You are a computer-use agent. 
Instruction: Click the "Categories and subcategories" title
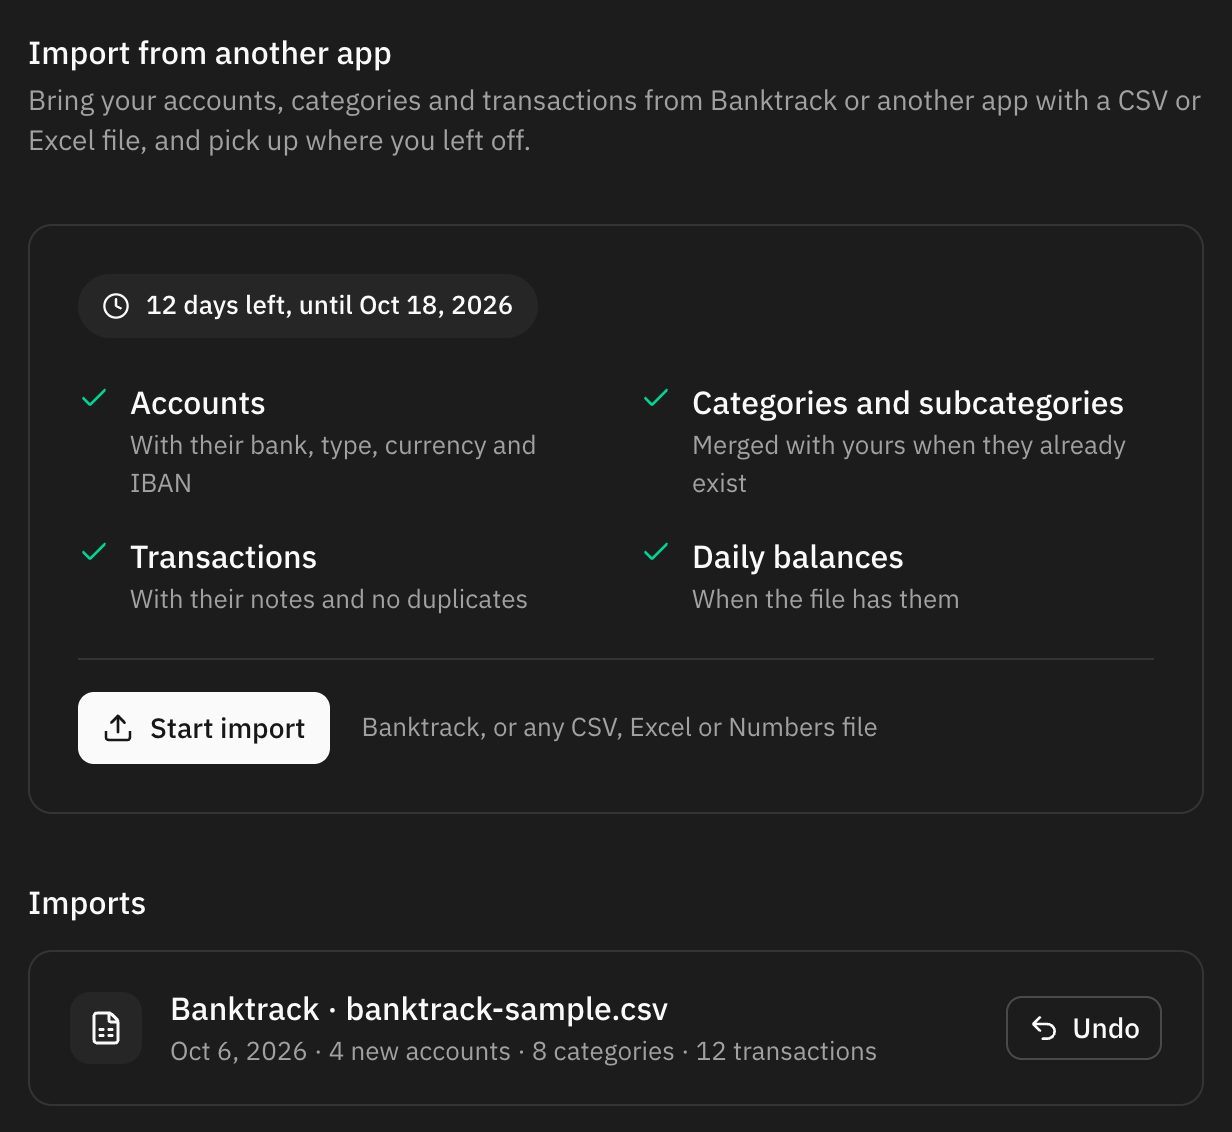pos(908,403)
